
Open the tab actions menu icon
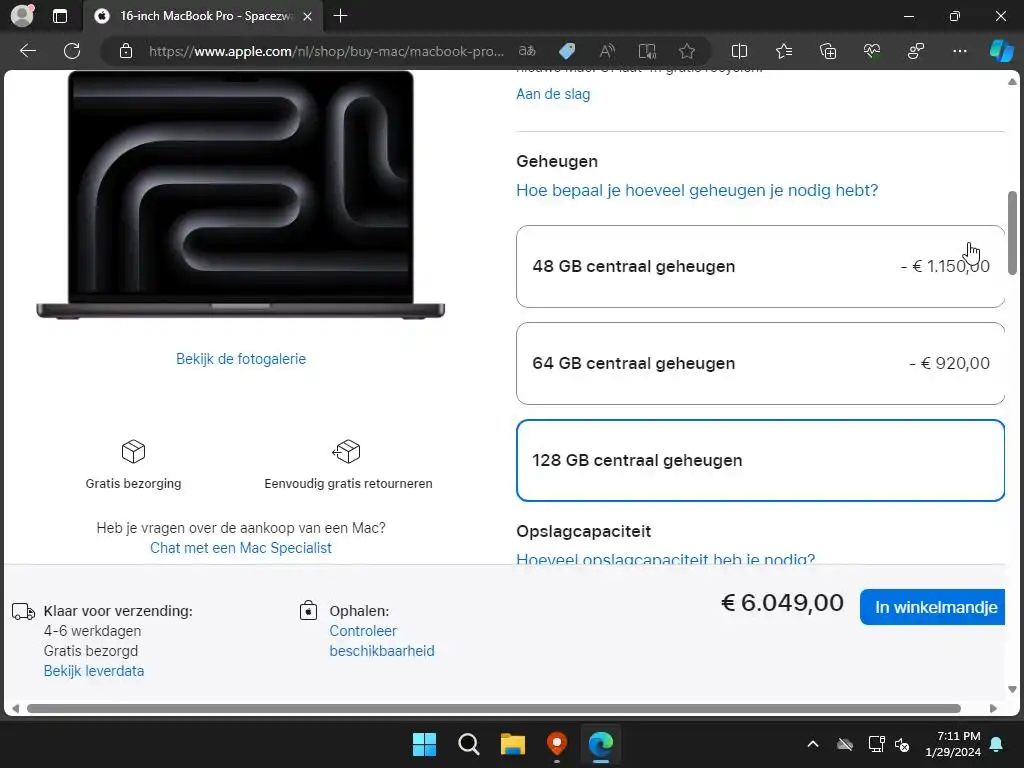click(x=59, y=16)
